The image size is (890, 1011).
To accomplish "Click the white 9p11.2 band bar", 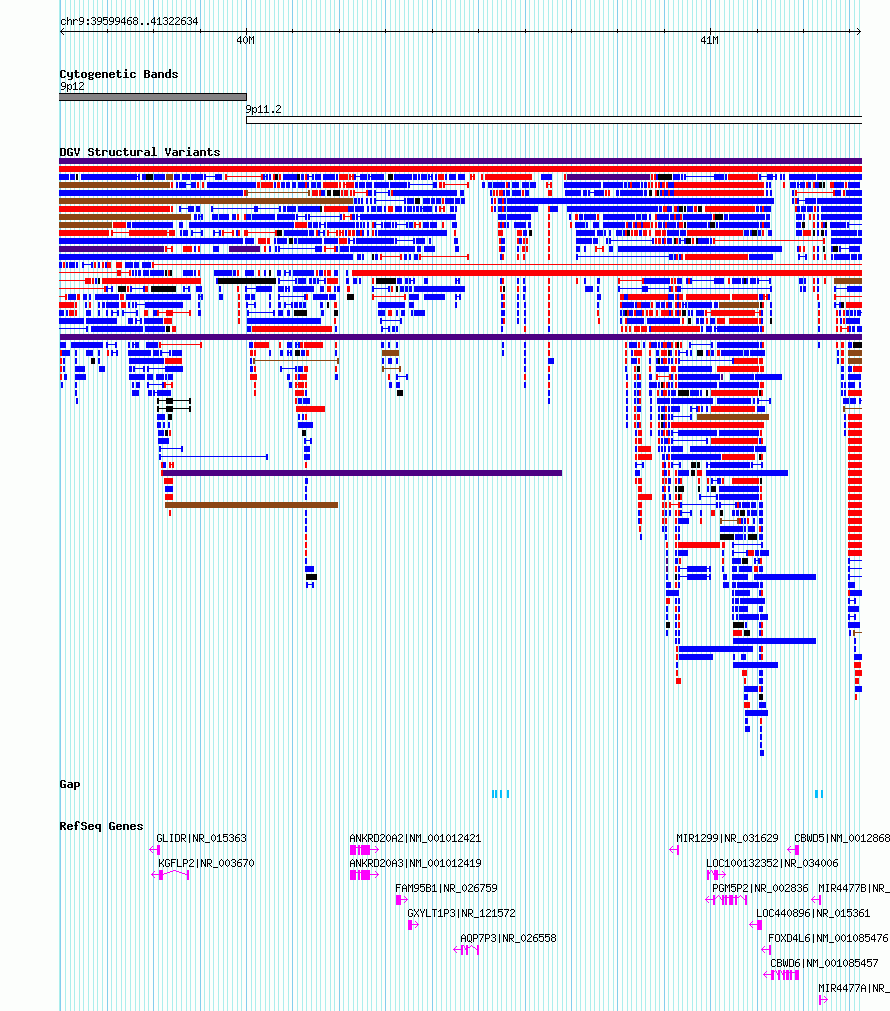I will click(554, 120).
